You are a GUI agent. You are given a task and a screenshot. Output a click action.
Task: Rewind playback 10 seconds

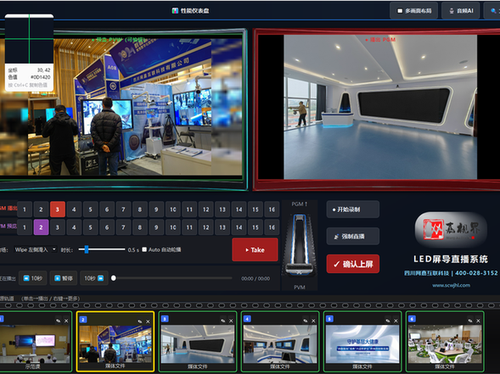click(x=32, y=278)
